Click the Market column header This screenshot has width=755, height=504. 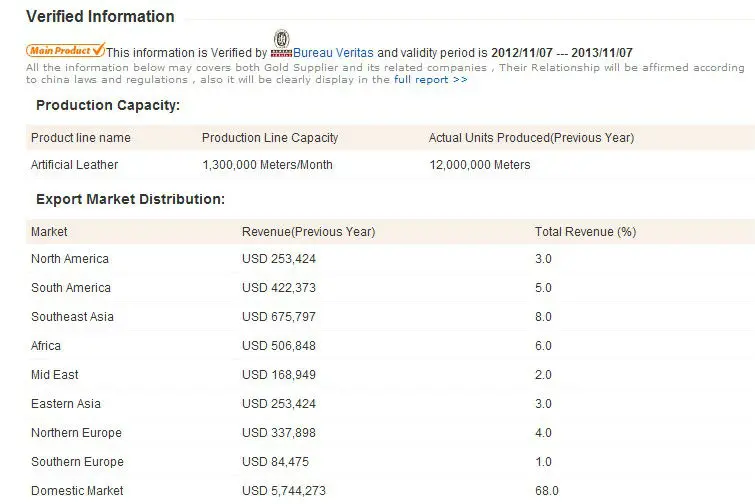point(49,232)
